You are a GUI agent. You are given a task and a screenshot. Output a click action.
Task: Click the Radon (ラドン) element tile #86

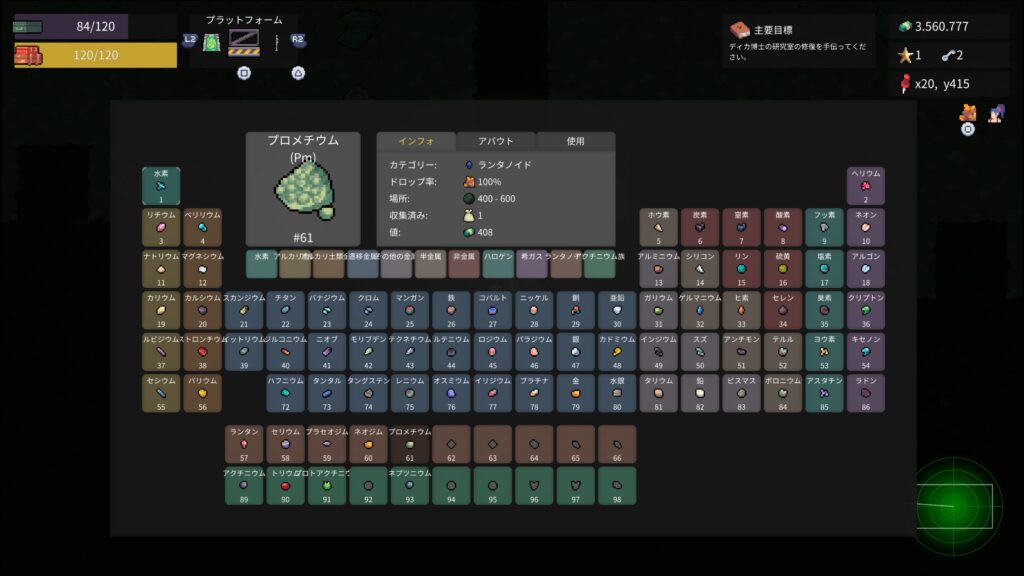[866, 394]
